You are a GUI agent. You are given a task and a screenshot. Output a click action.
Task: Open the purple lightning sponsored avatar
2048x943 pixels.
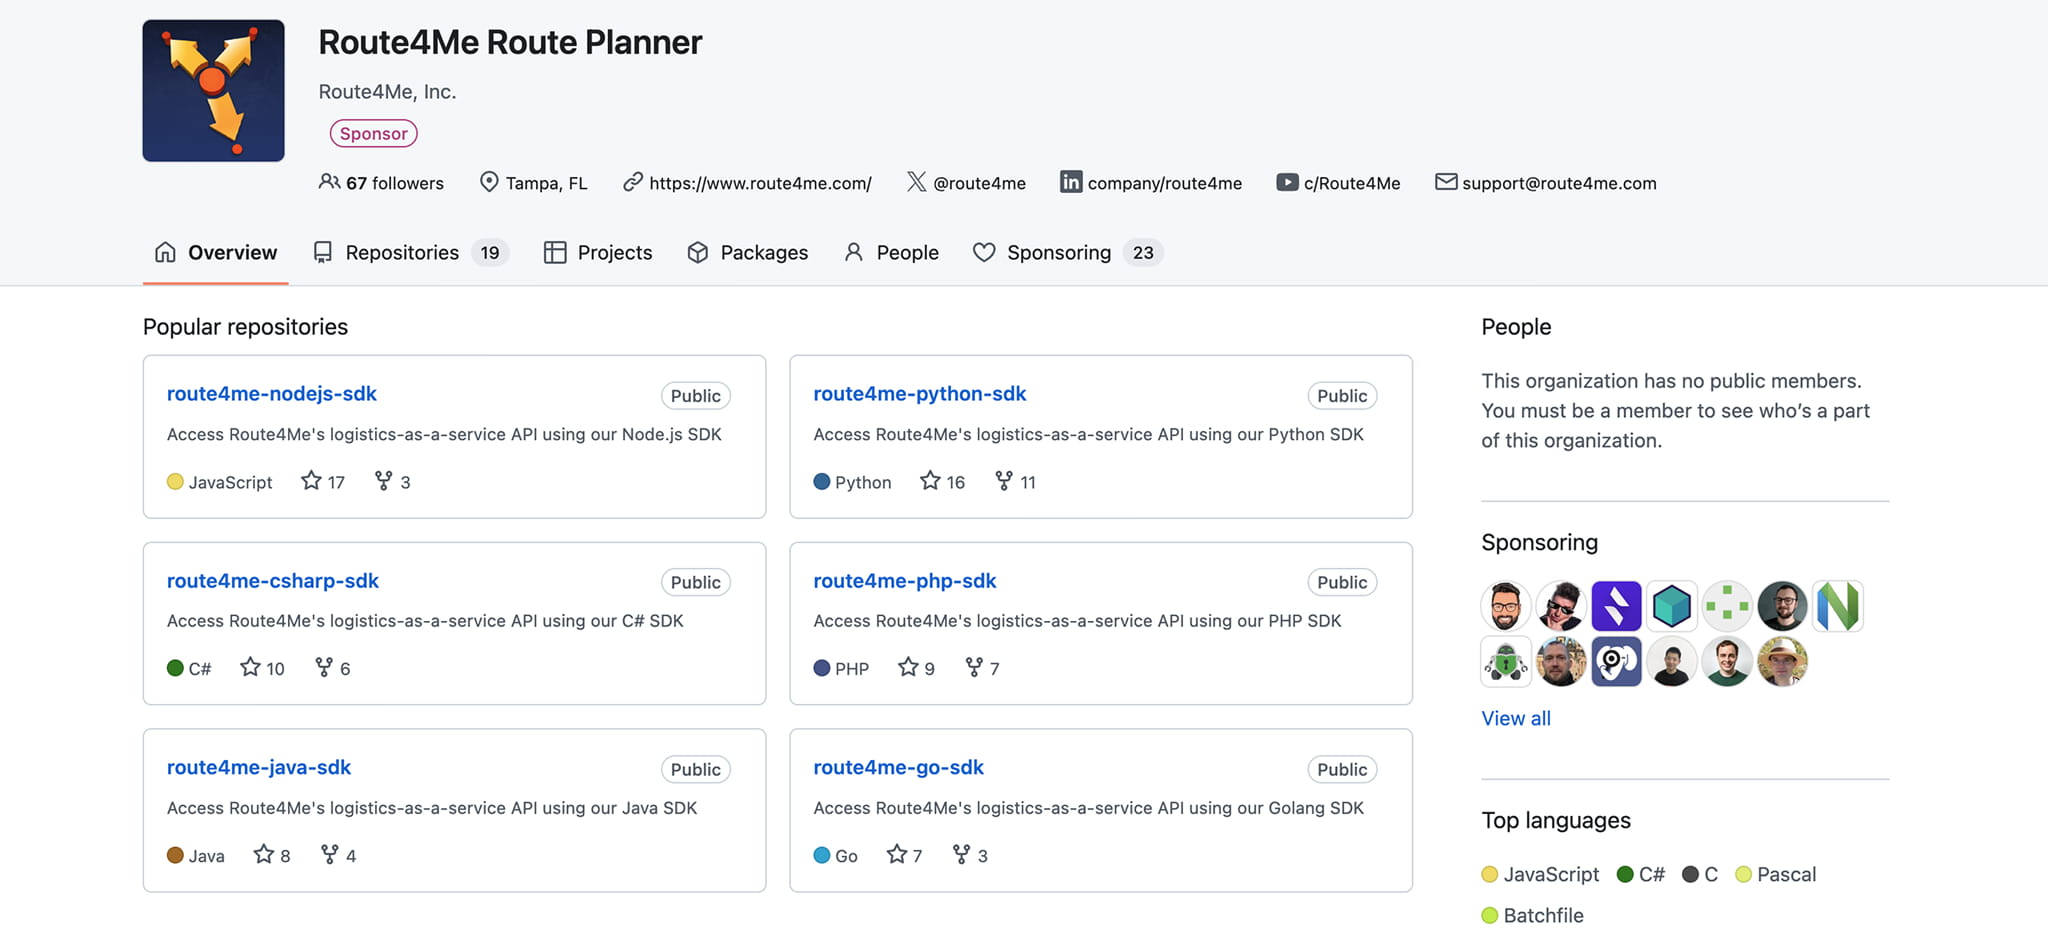[x=1616, y=606]
